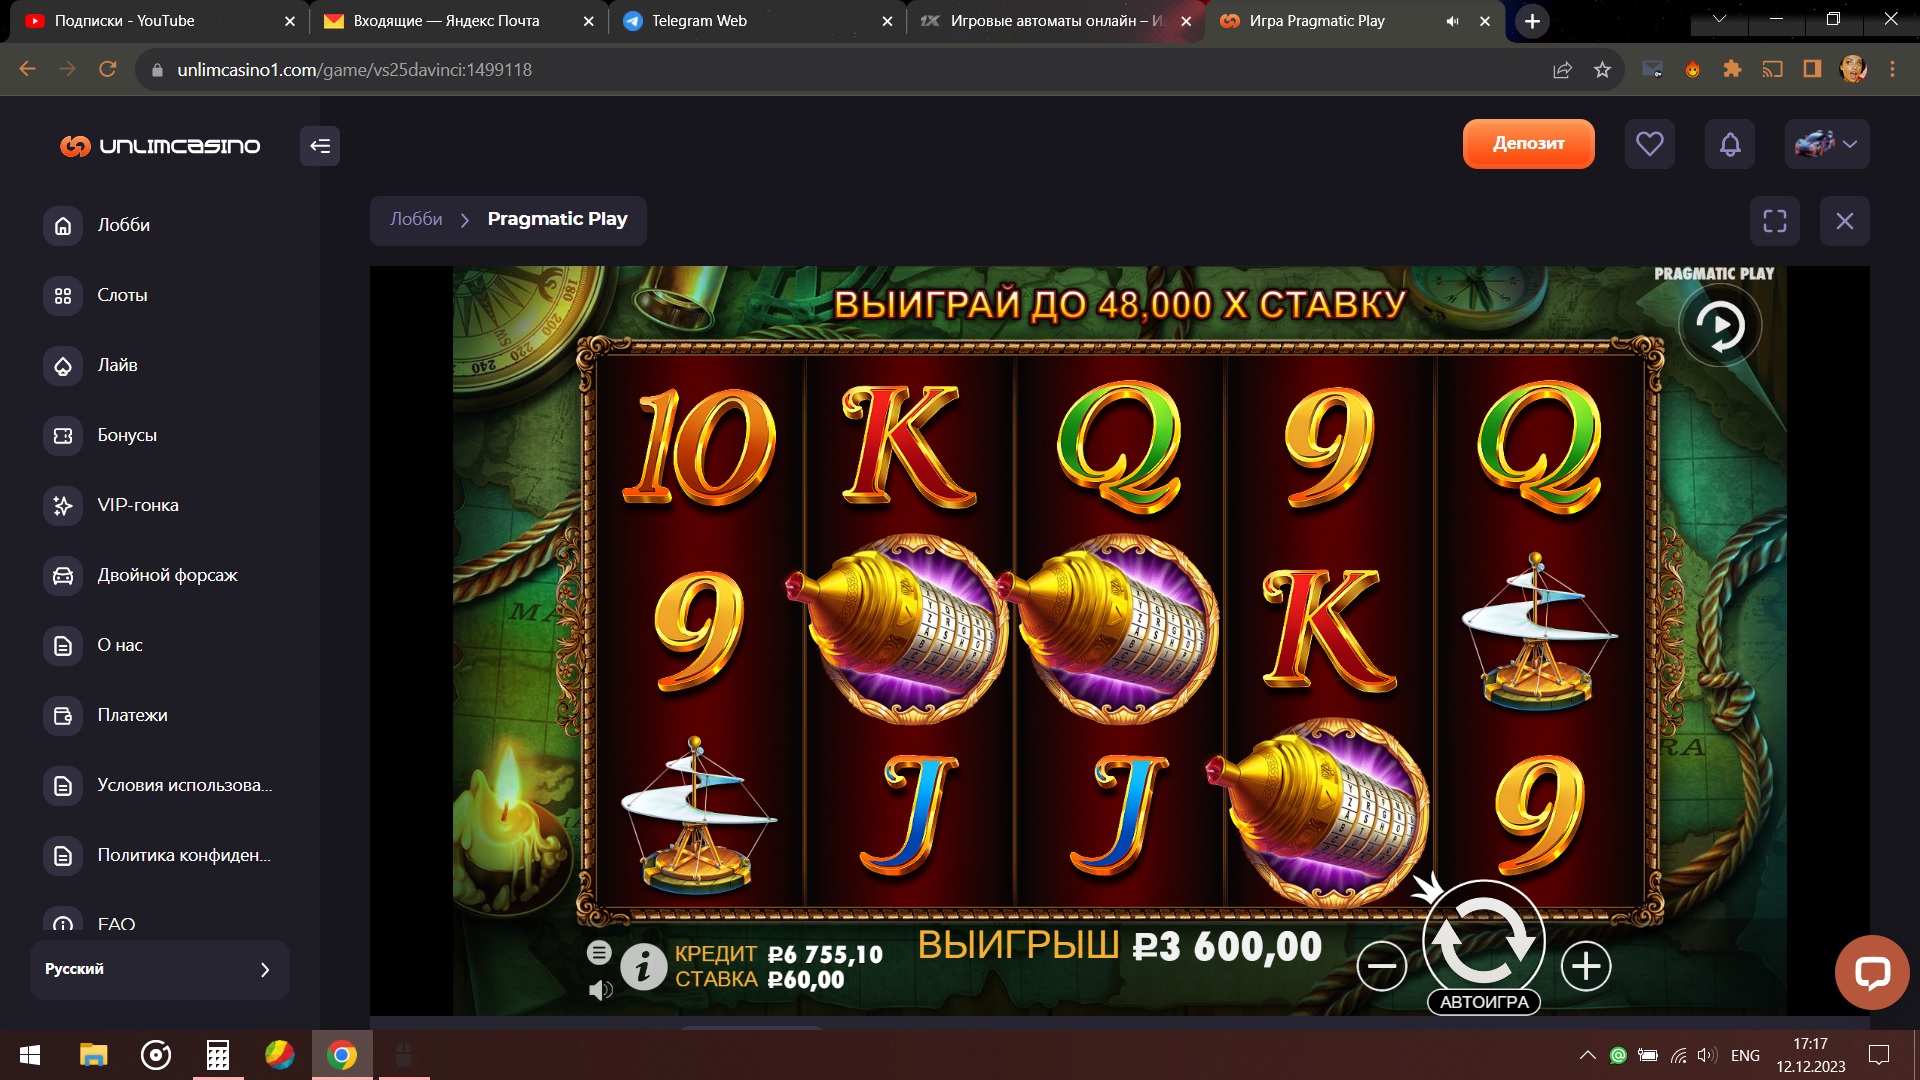This screenshot has height=1080, width=1920.
Task: Open the notifications bell
Action: tap(1730, 144)
